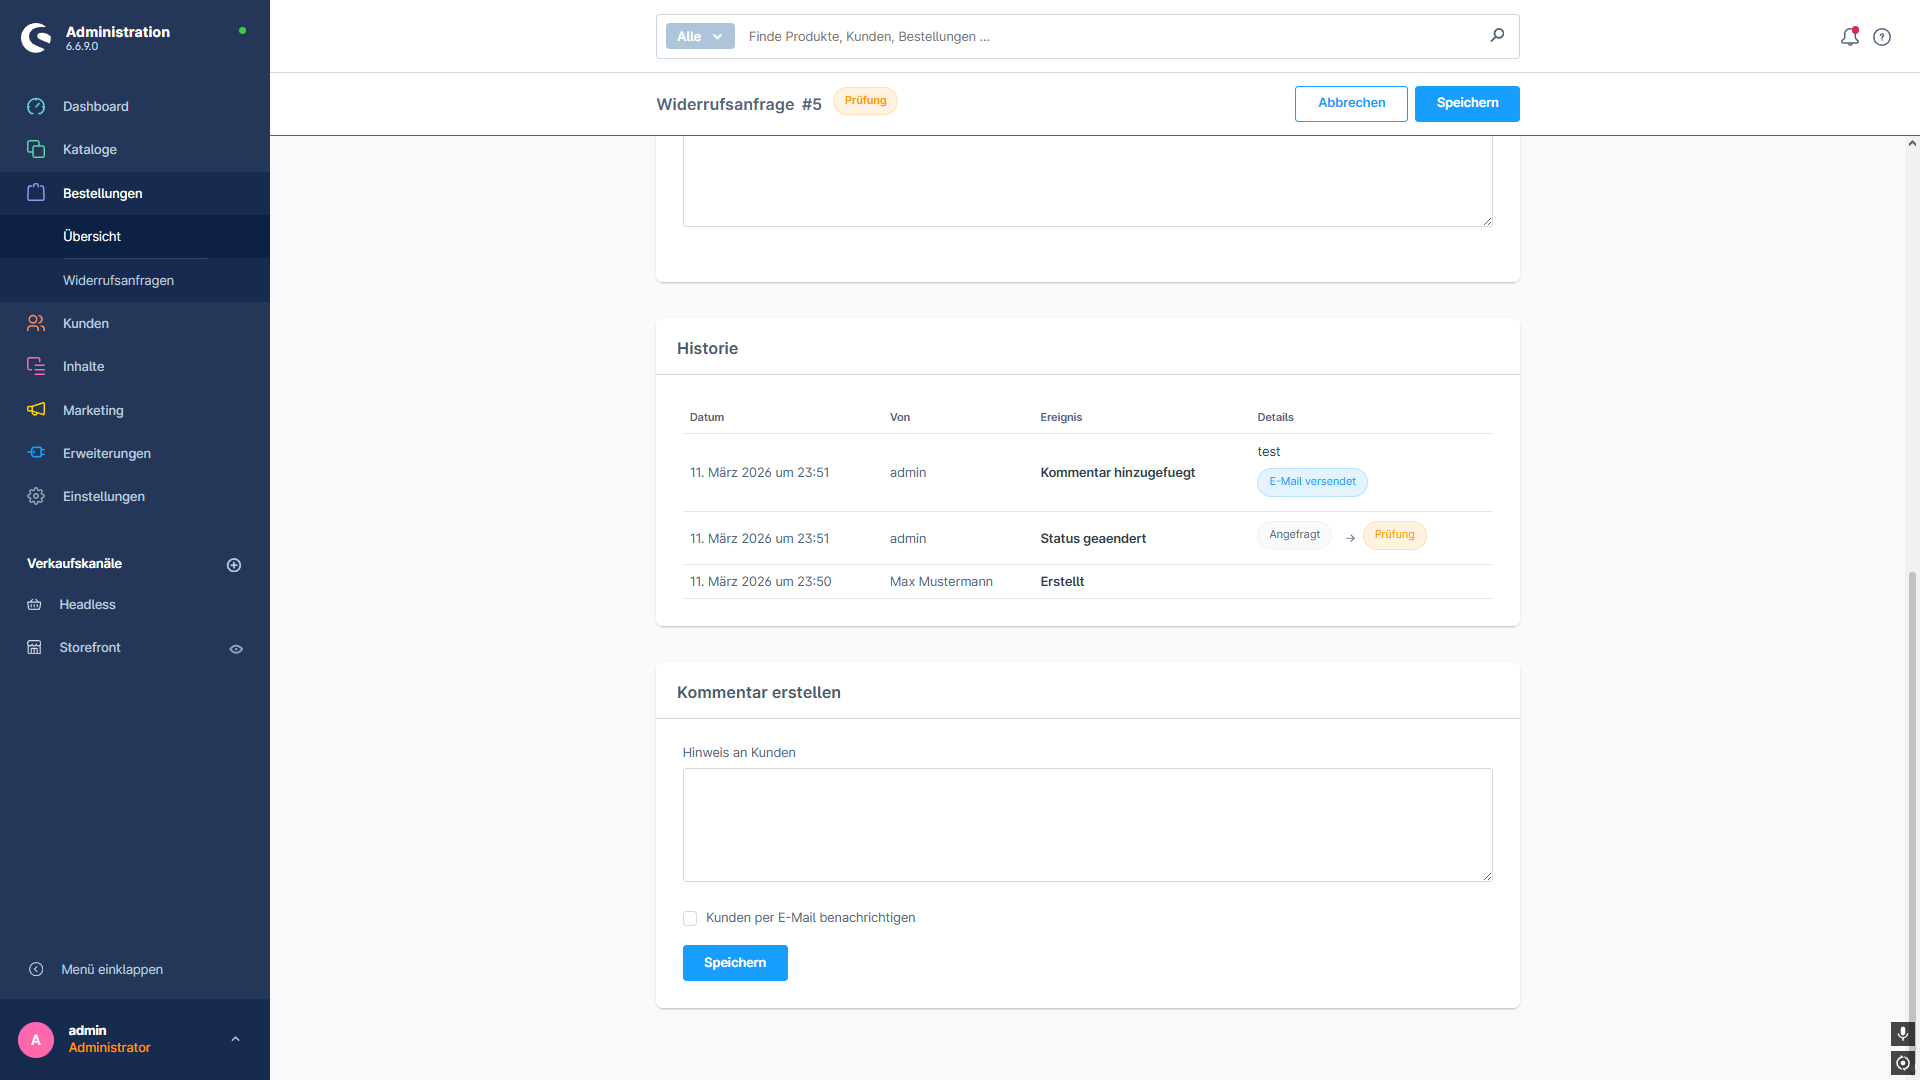Click the Kataloge icon in sidebar

pos(36,149)
